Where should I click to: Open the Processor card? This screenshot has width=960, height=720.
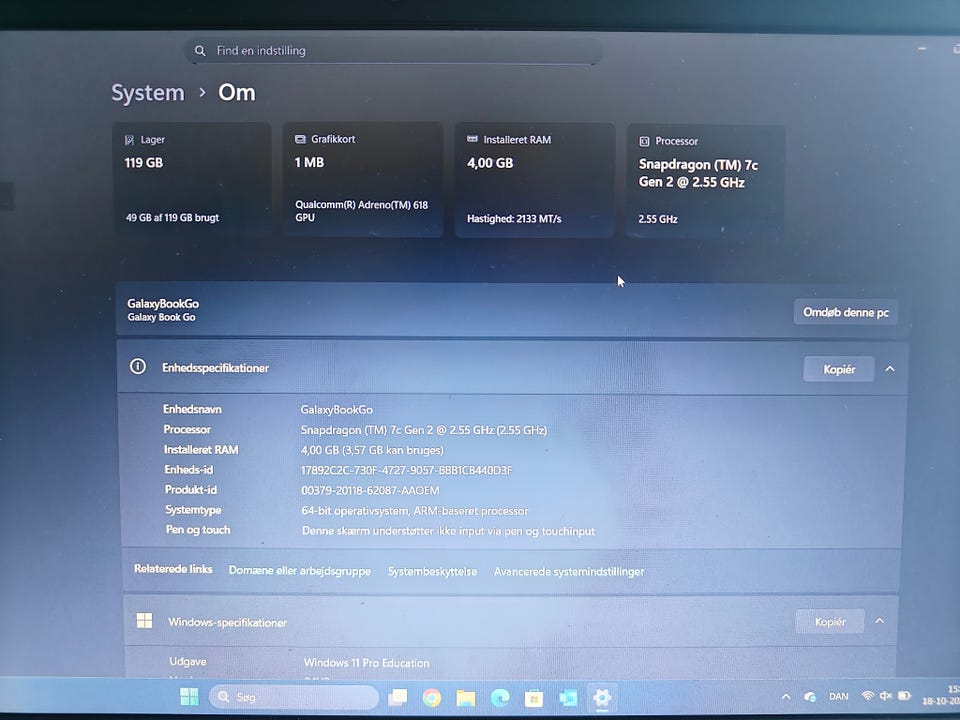tap(705, 181)
